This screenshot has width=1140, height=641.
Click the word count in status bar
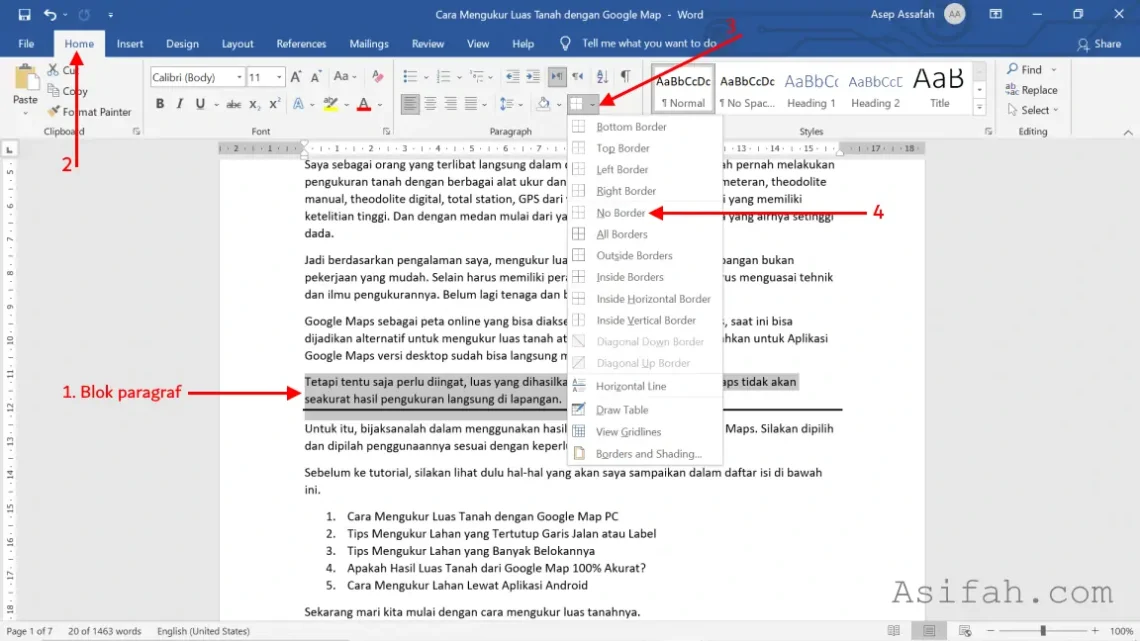(x=105, y=631)
